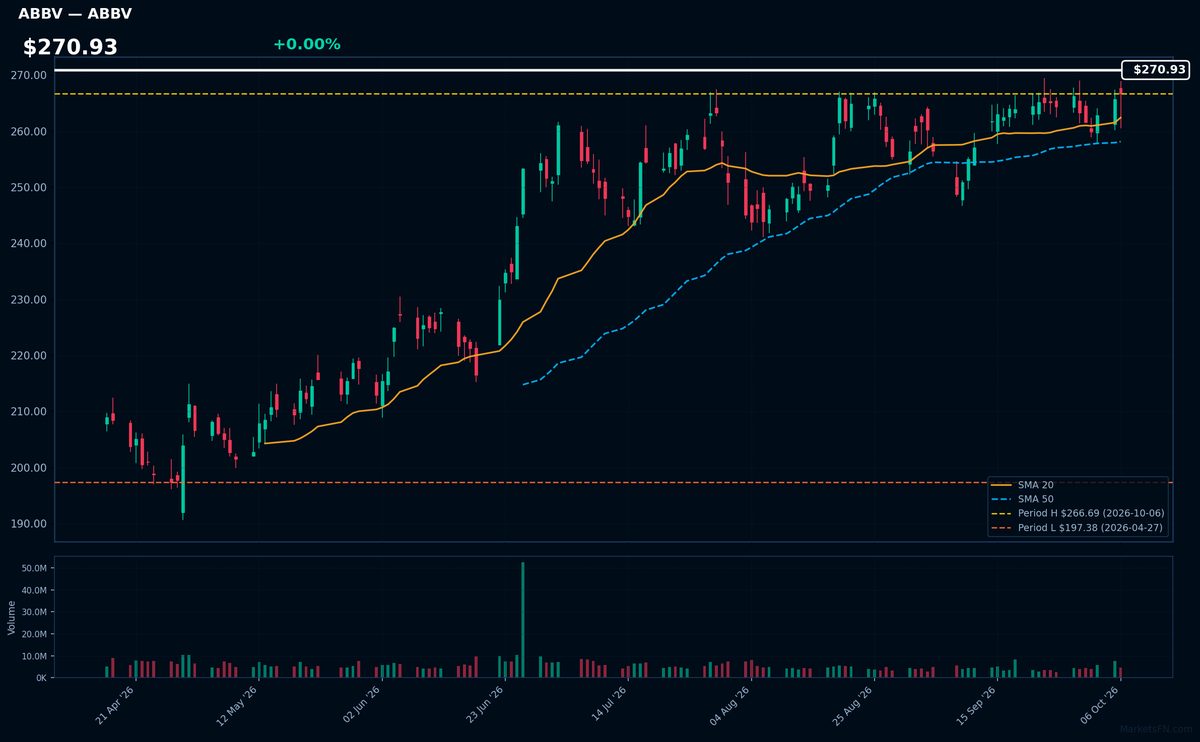Click the ABBV — ABBV chart title

point(75,14)
